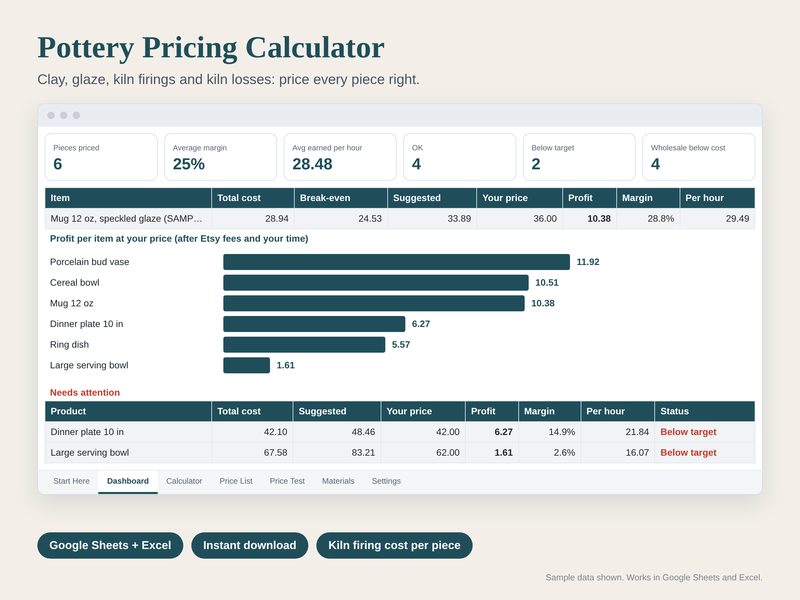Click the 24.53 break-even value
The image size is (800, 600).
tap(340, 218)
